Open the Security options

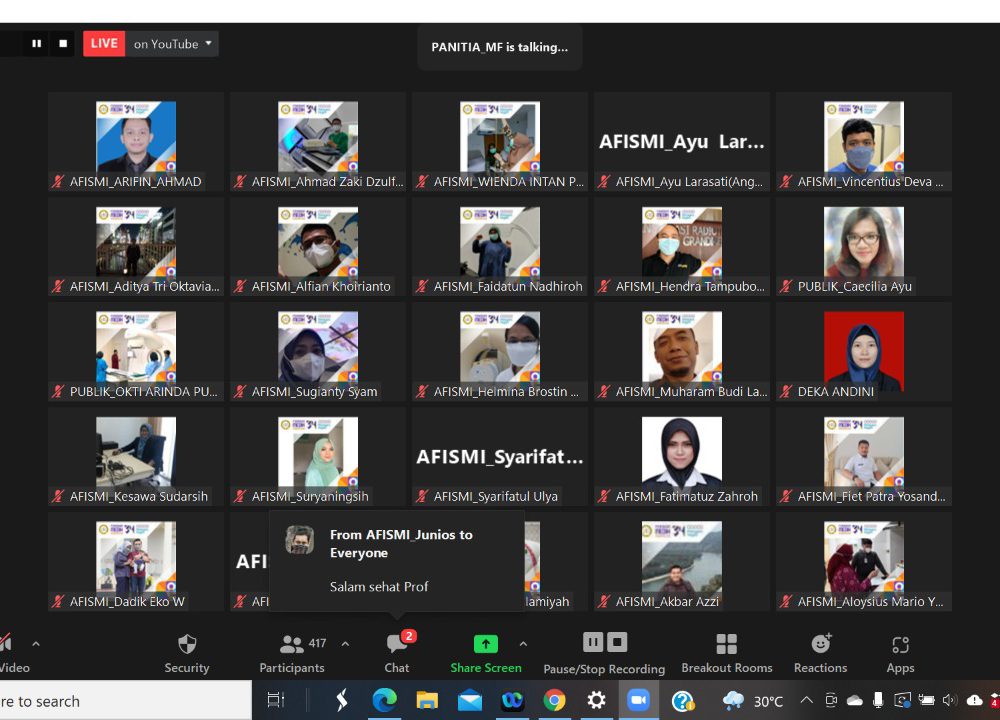click(187, 653)
